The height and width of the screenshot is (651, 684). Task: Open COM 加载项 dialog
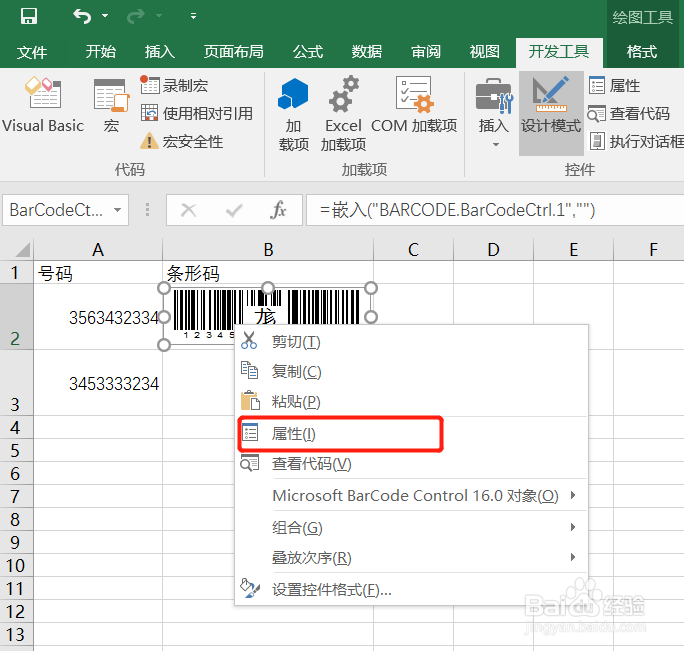414,105
